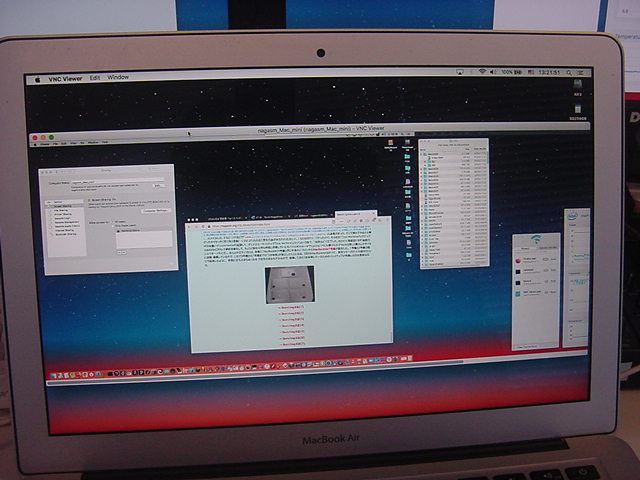Screen dimensions: 640x480
Task: Click the input source flag icon
Action: (531, 72)
